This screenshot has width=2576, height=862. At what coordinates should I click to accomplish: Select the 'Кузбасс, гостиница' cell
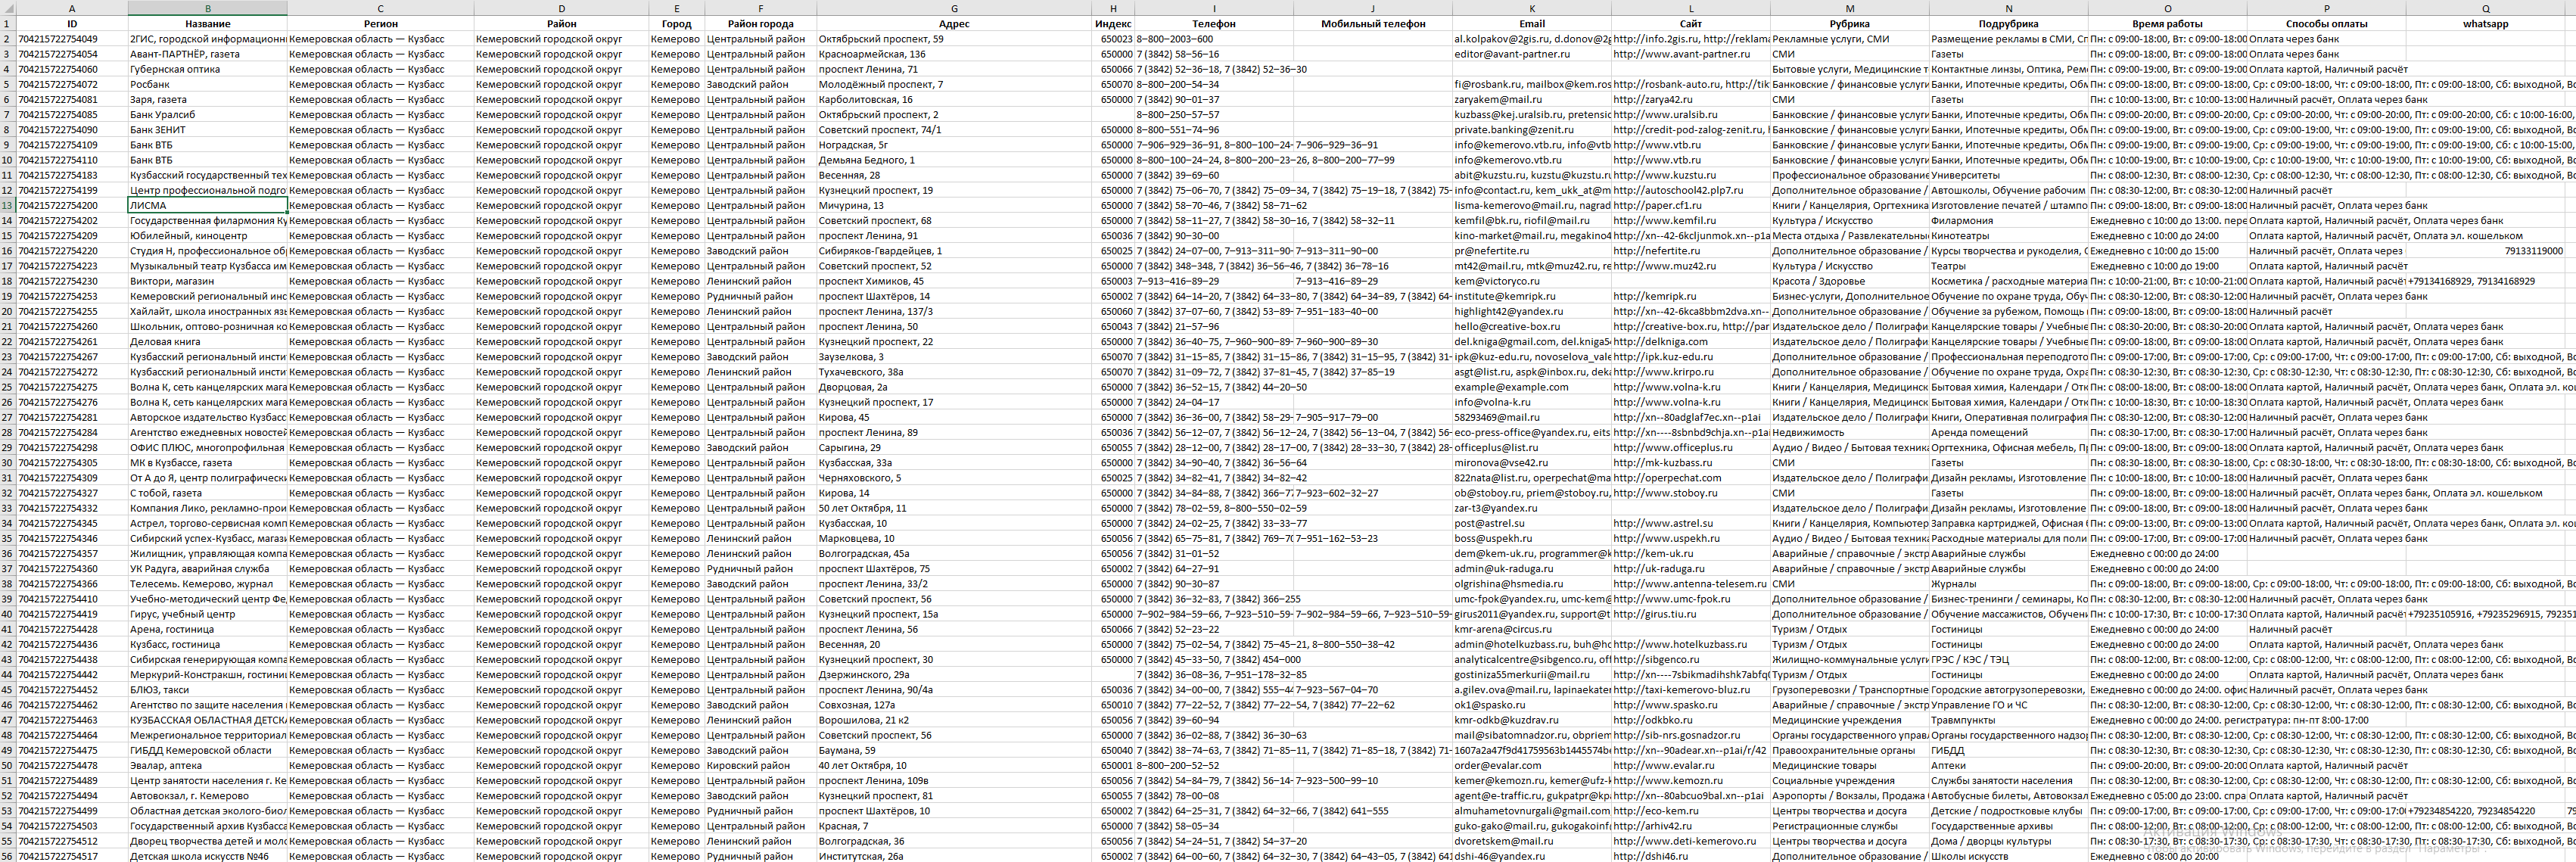tap(207, 644)
